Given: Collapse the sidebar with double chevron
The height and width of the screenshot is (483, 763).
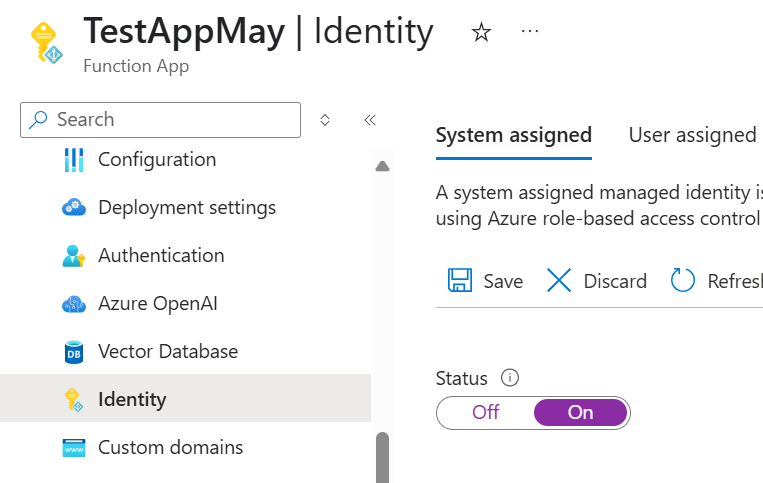Looking at the screenshot, I should (370, 120).
